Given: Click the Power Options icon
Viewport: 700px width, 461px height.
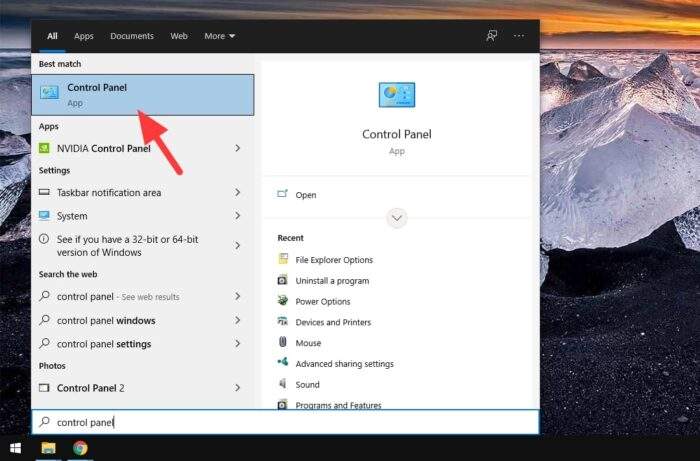Looking at the screenshot, I should 283,300.
